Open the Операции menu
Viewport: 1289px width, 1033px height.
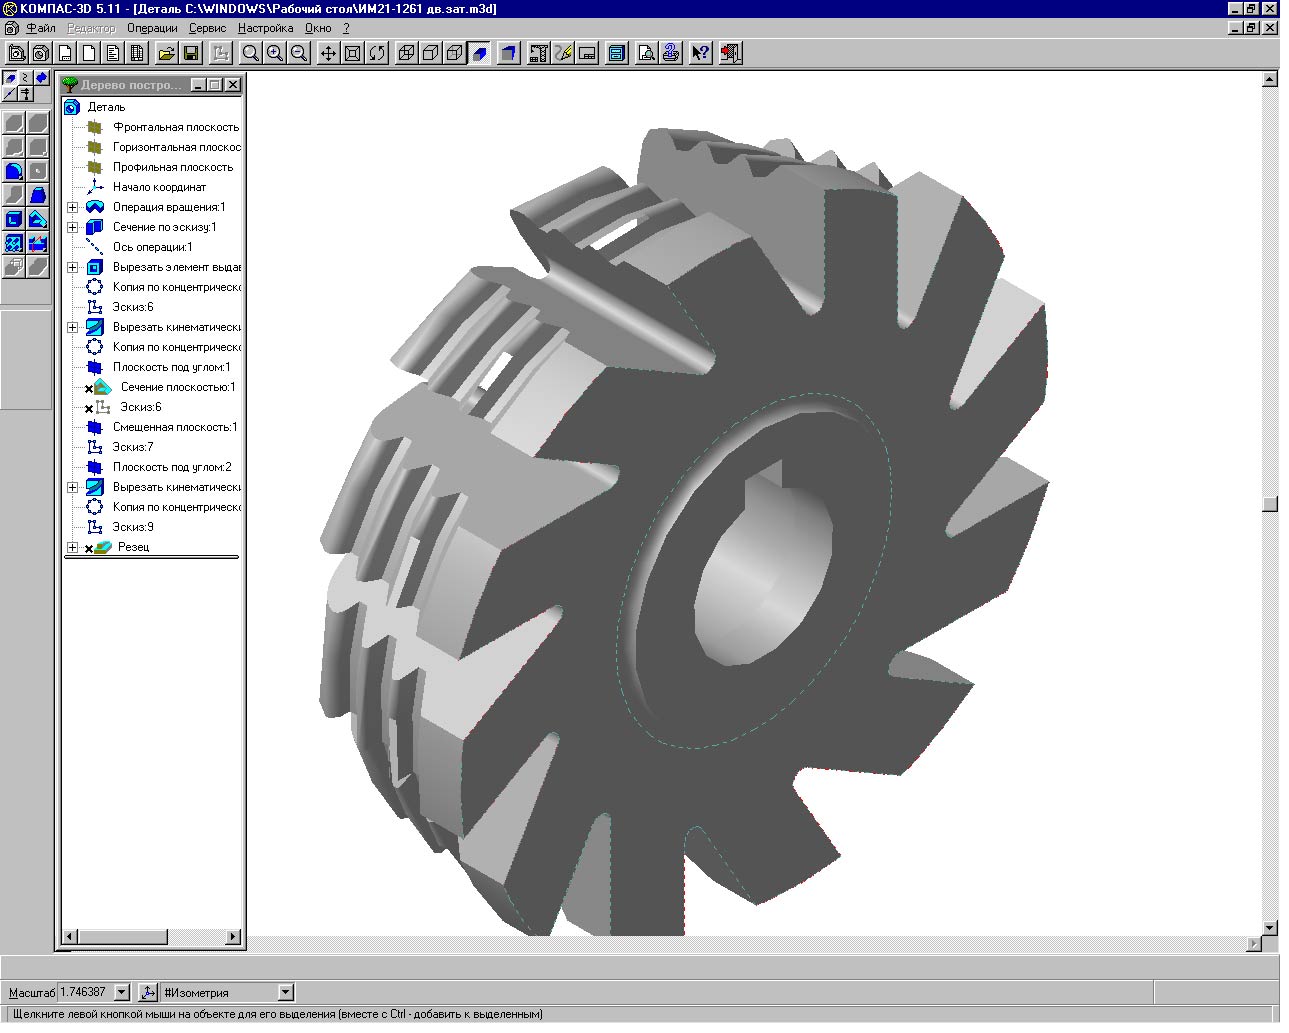(x=152, y=28)
